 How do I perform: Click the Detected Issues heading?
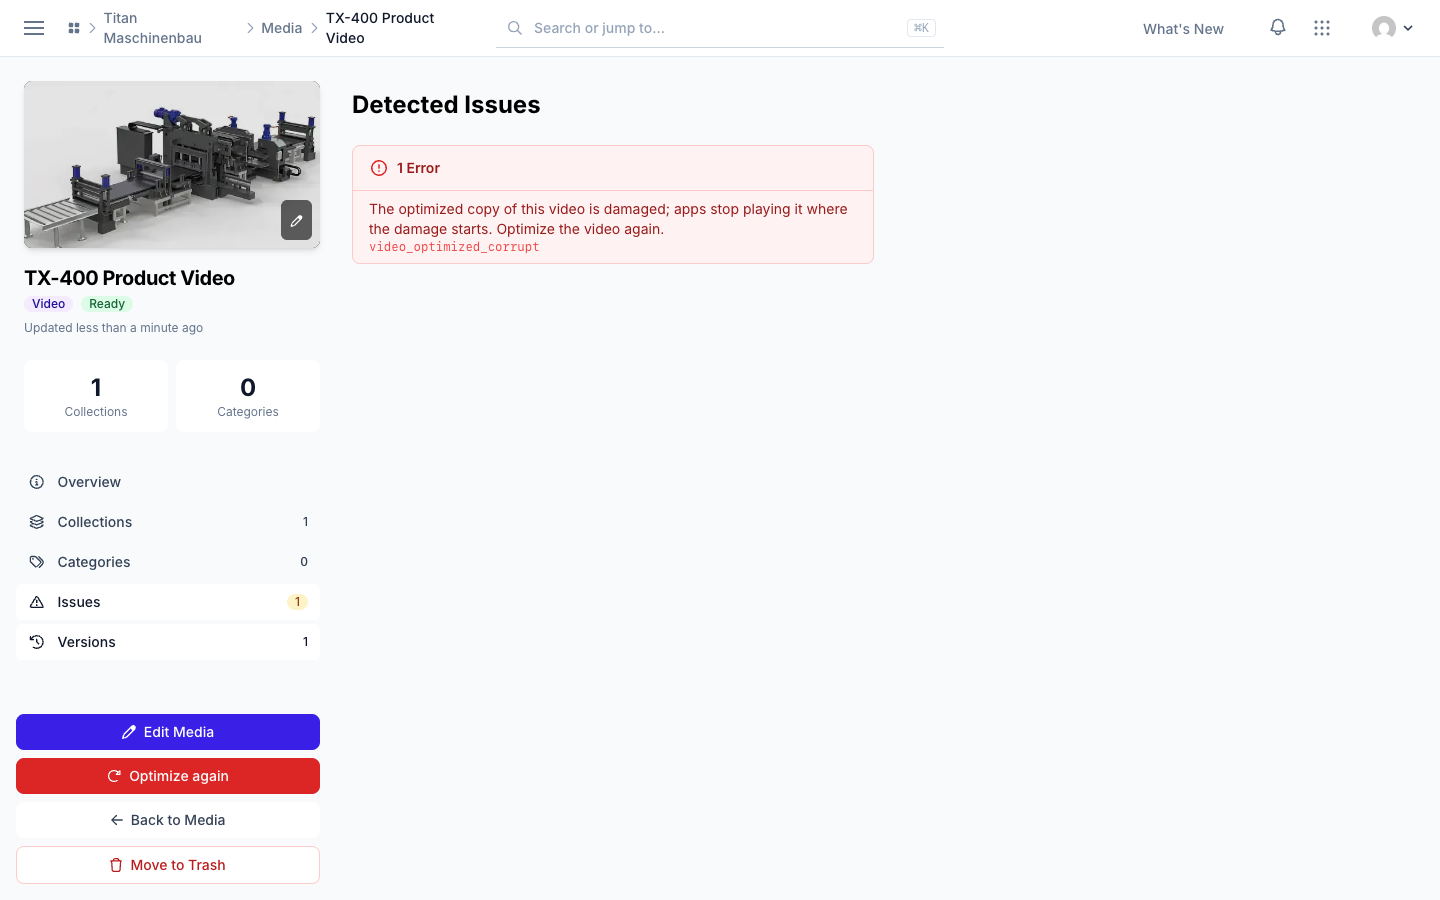[446, 105]
